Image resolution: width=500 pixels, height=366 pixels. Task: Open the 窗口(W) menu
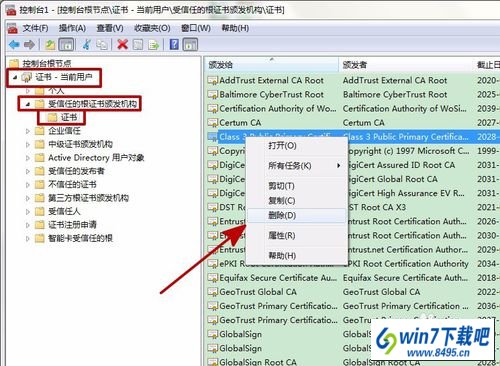196,28
